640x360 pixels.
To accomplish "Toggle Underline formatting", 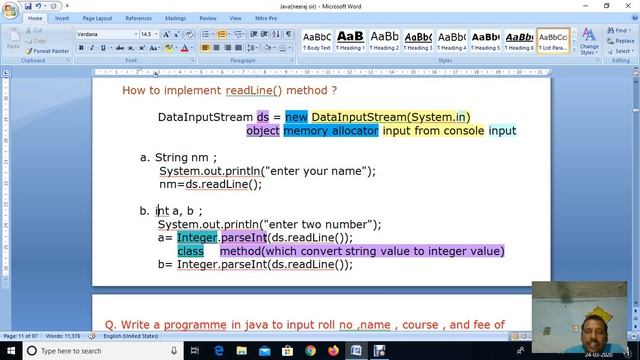I will coord(103,48).
